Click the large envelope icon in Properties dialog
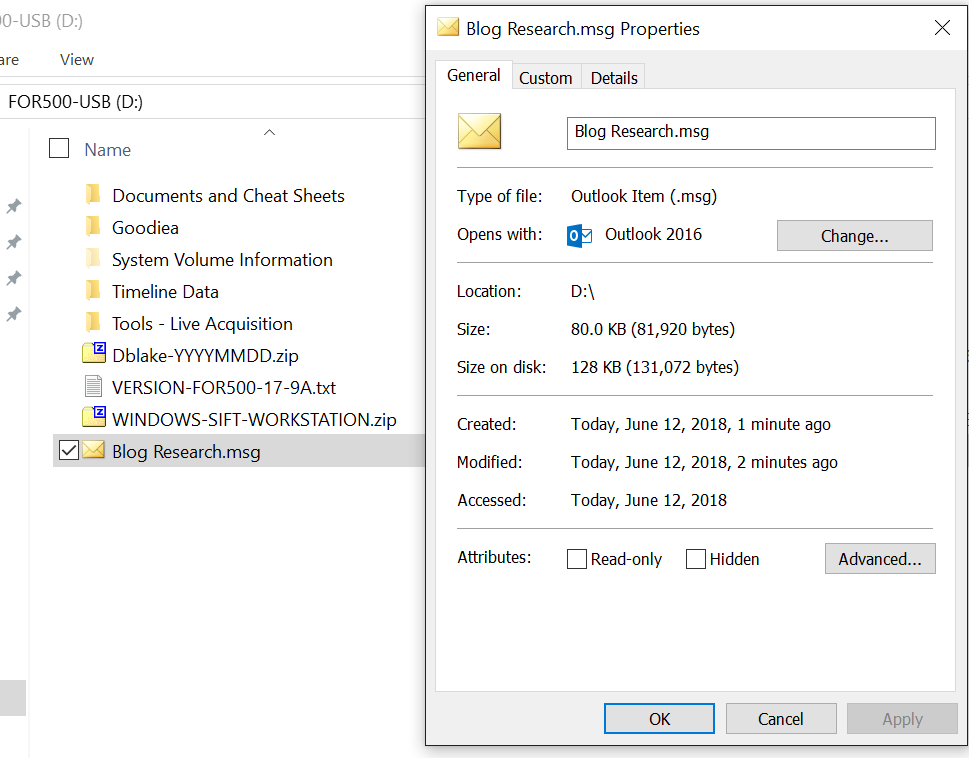Image resolution: width=969 pixels, height=758 pixels. pos(480,132)
